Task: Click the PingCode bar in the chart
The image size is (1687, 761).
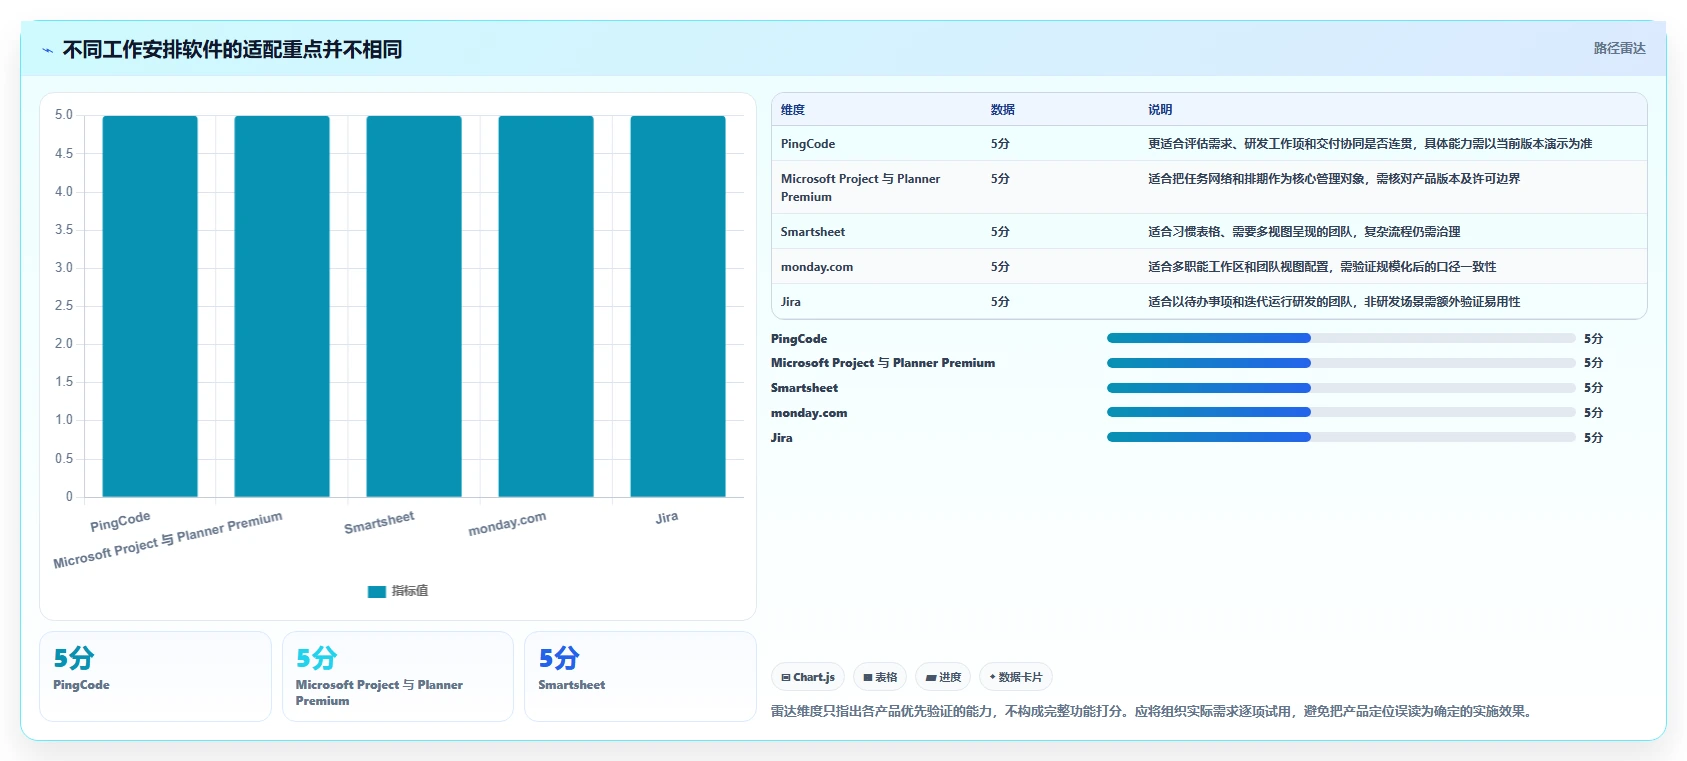Action: pos(150,306)
